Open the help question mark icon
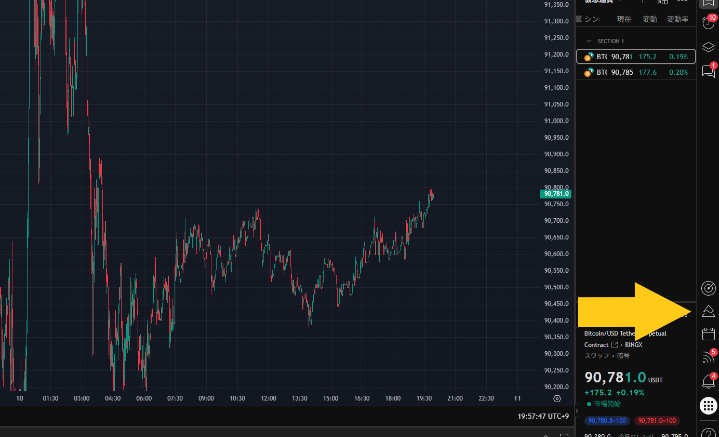The height and width of the screenshot is (437, 719). tap(708, 431)
